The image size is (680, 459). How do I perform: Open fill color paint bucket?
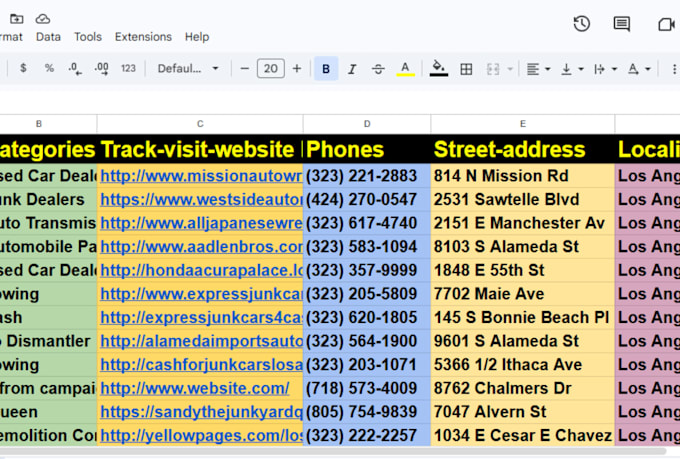[x=438, y=69]
